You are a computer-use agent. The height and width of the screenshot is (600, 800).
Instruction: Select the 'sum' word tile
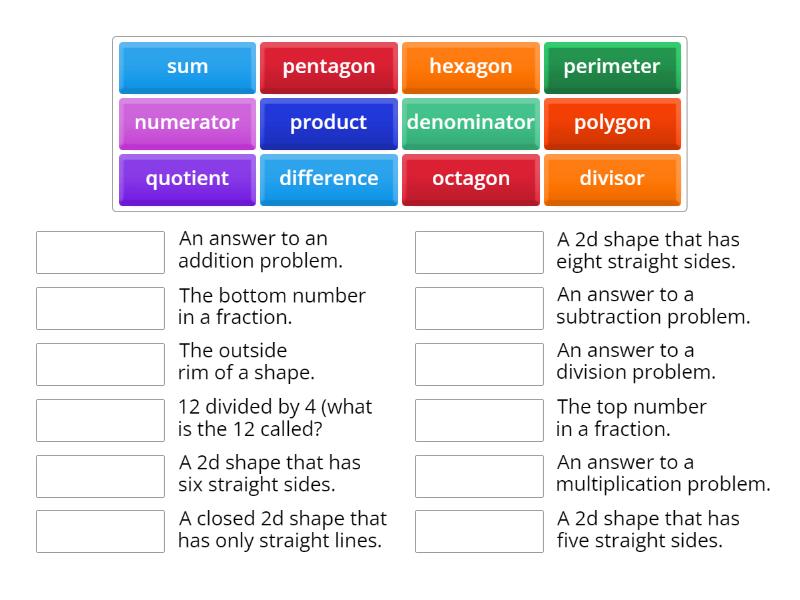click(x=186, y=67)
